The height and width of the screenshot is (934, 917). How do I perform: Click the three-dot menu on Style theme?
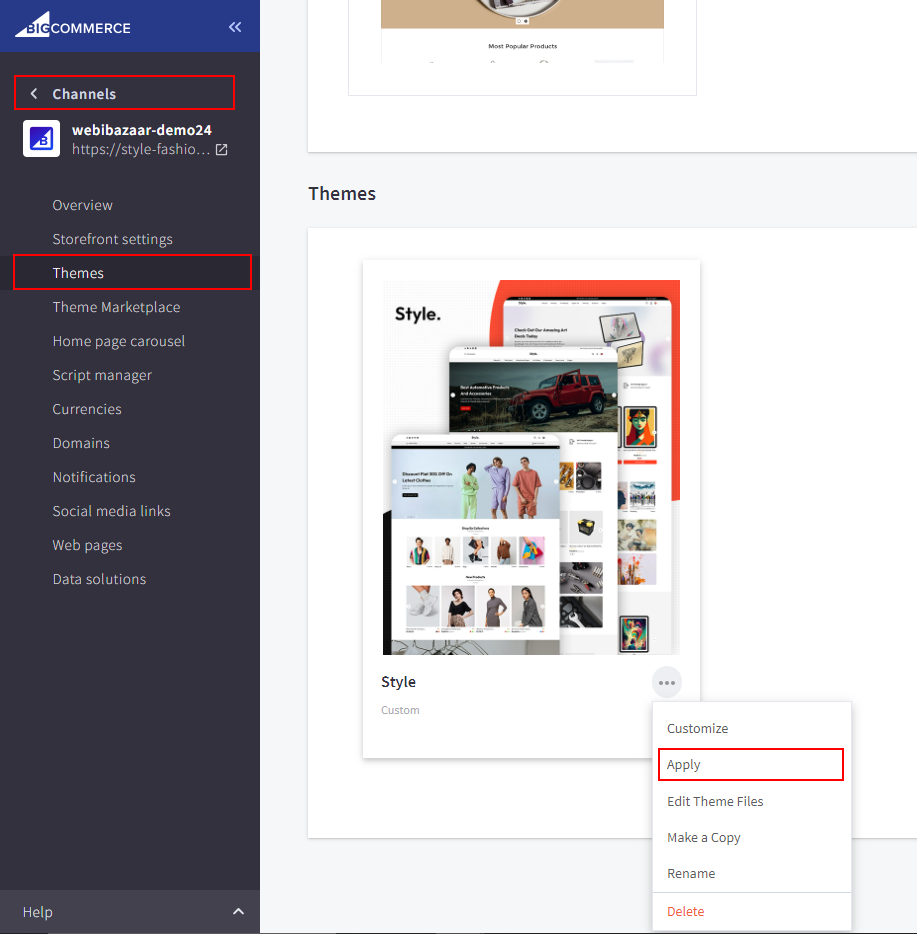[x=667, y=683]
